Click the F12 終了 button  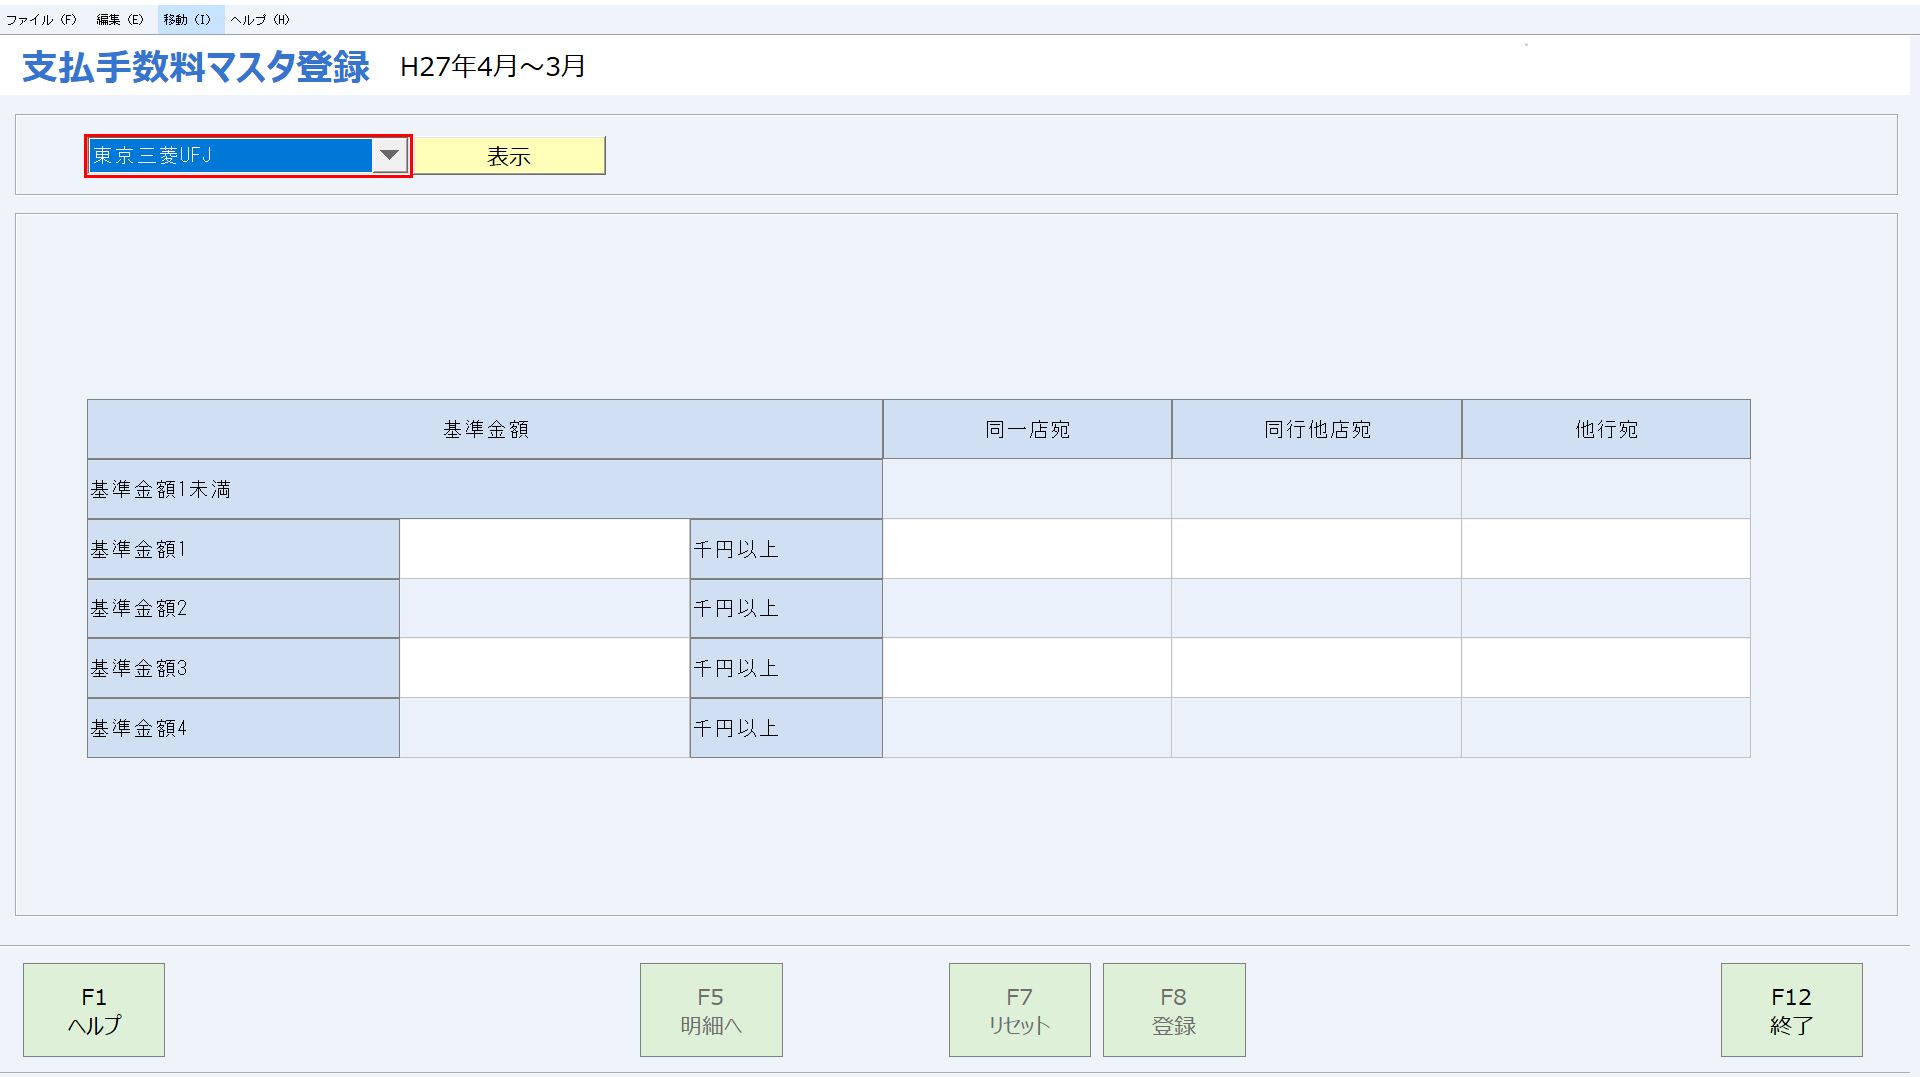tap(1791, 1010)
